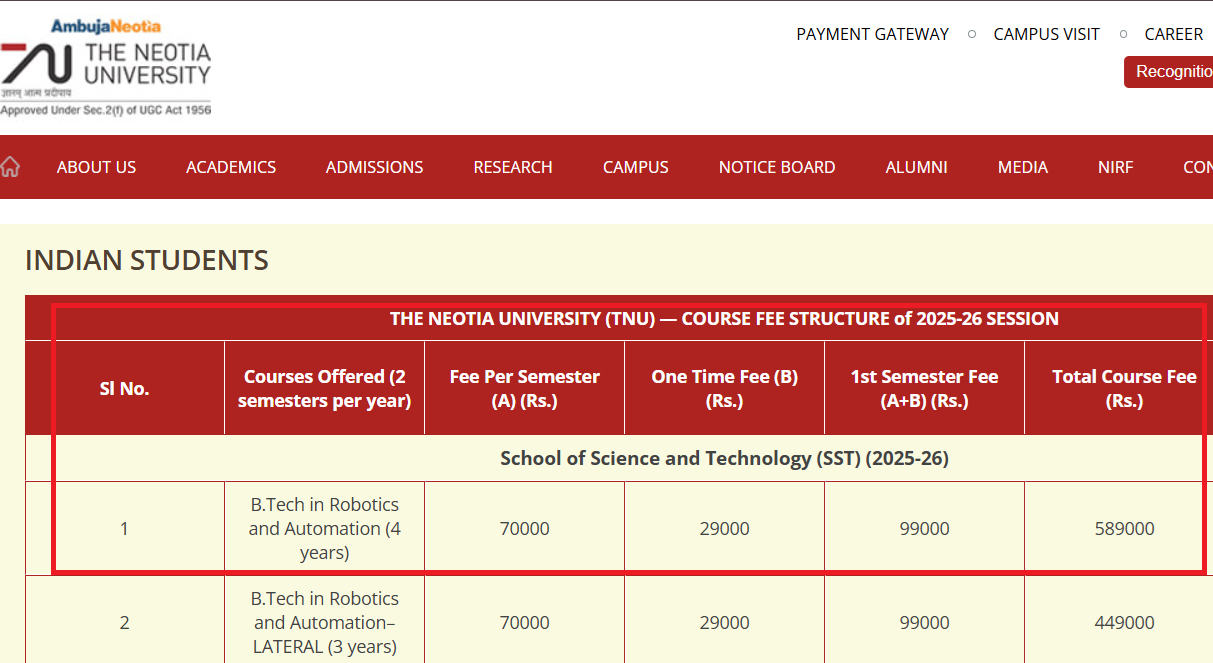Open the NOTICE BOARD menu
The width and height of the screenshot is (1213, 663).
777,167
